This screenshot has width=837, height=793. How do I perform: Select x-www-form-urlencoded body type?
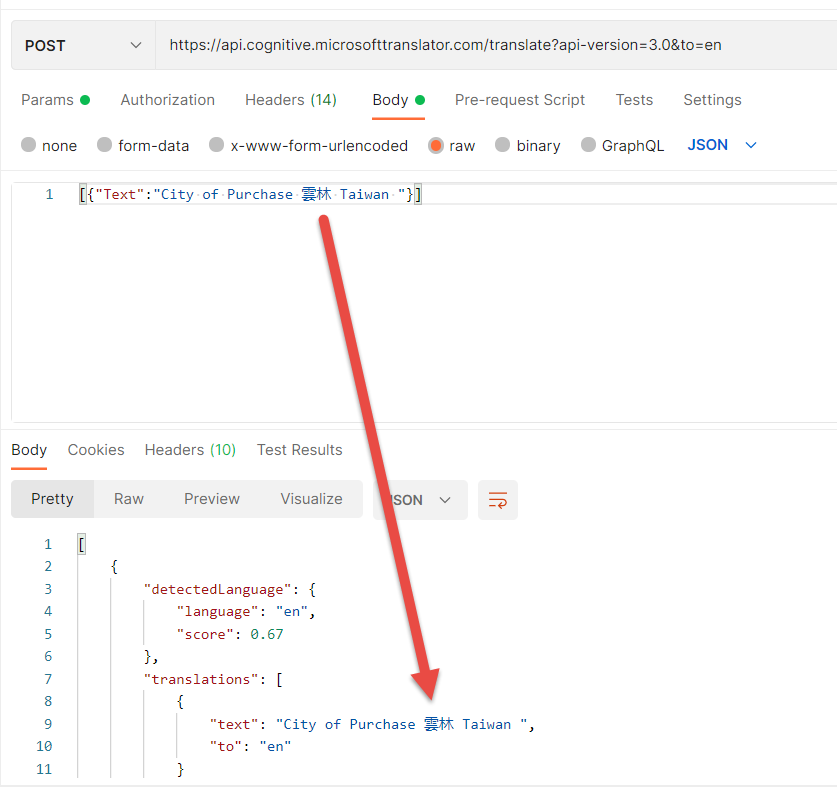(x=309, y=145)
